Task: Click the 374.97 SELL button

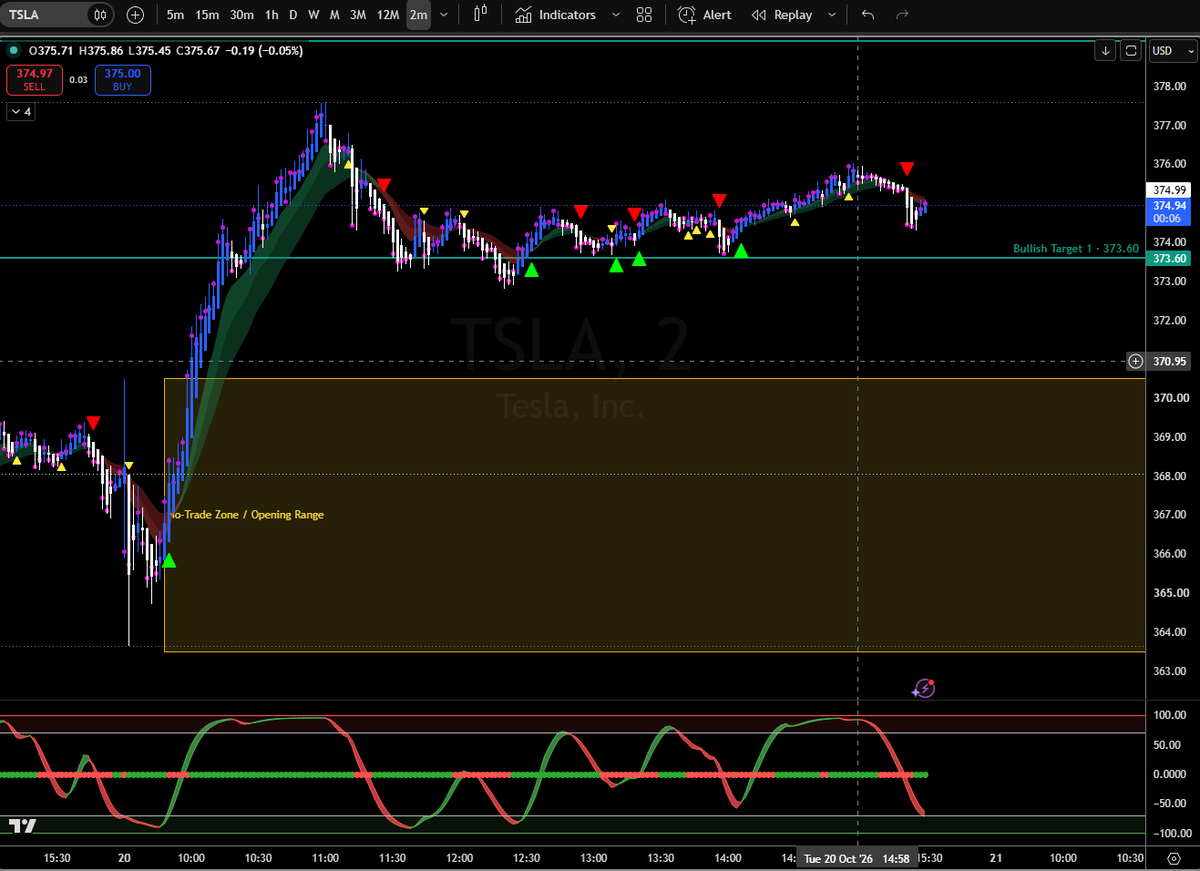Action: pyautogui.click(x=34, y=80)
